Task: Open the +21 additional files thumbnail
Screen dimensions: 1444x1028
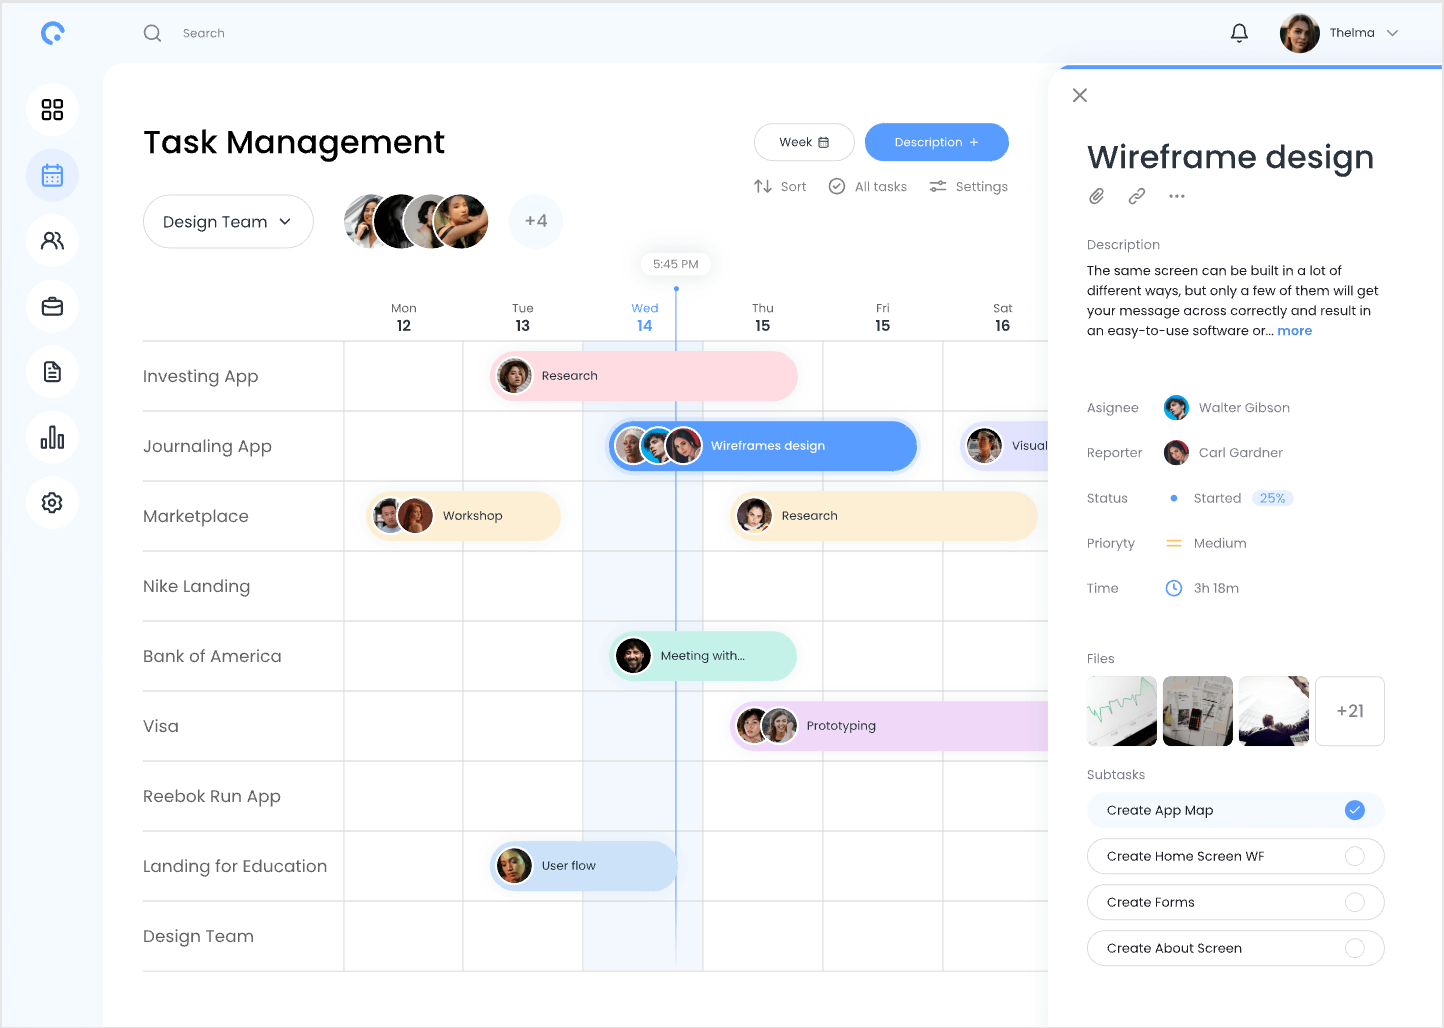Action: [1349, 711]
